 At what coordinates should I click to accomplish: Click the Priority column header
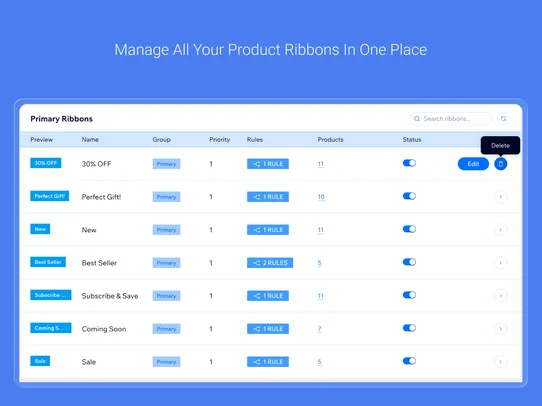click(x=219, y=140)
